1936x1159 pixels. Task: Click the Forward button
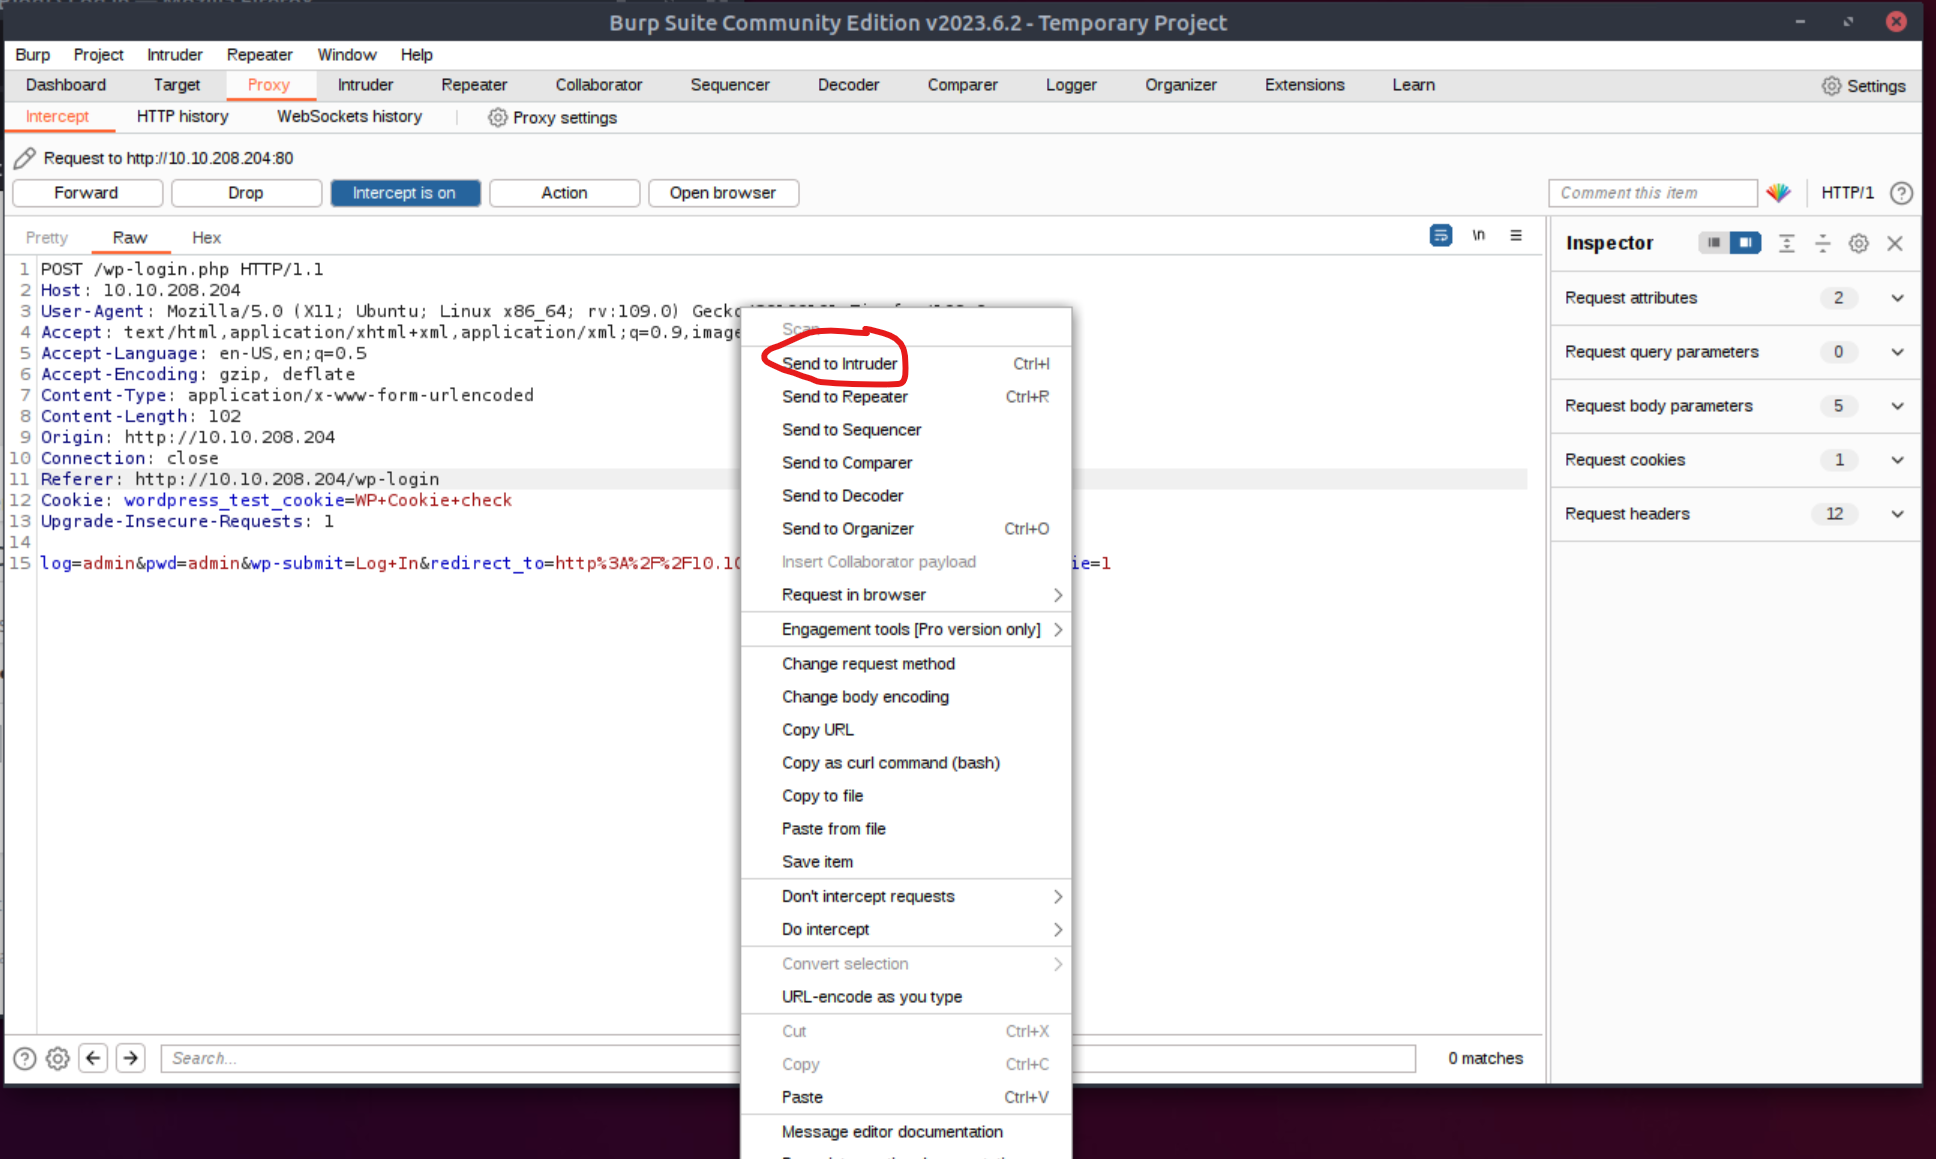(x=87, y=193)
